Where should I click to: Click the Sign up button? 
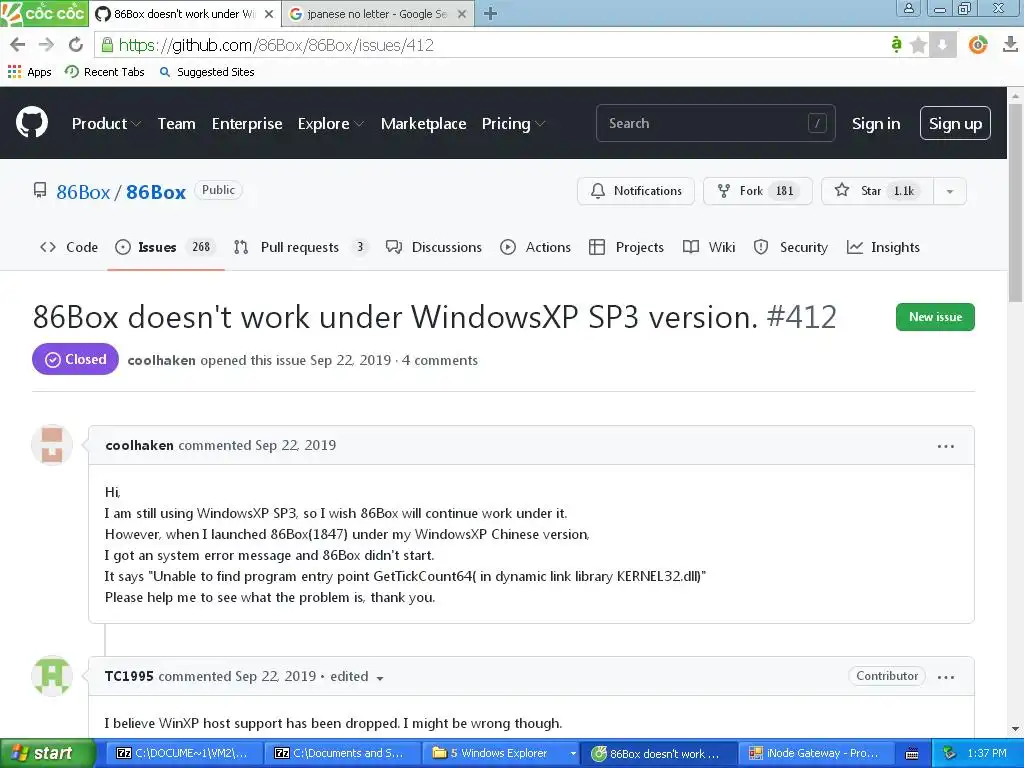(955, 123)
